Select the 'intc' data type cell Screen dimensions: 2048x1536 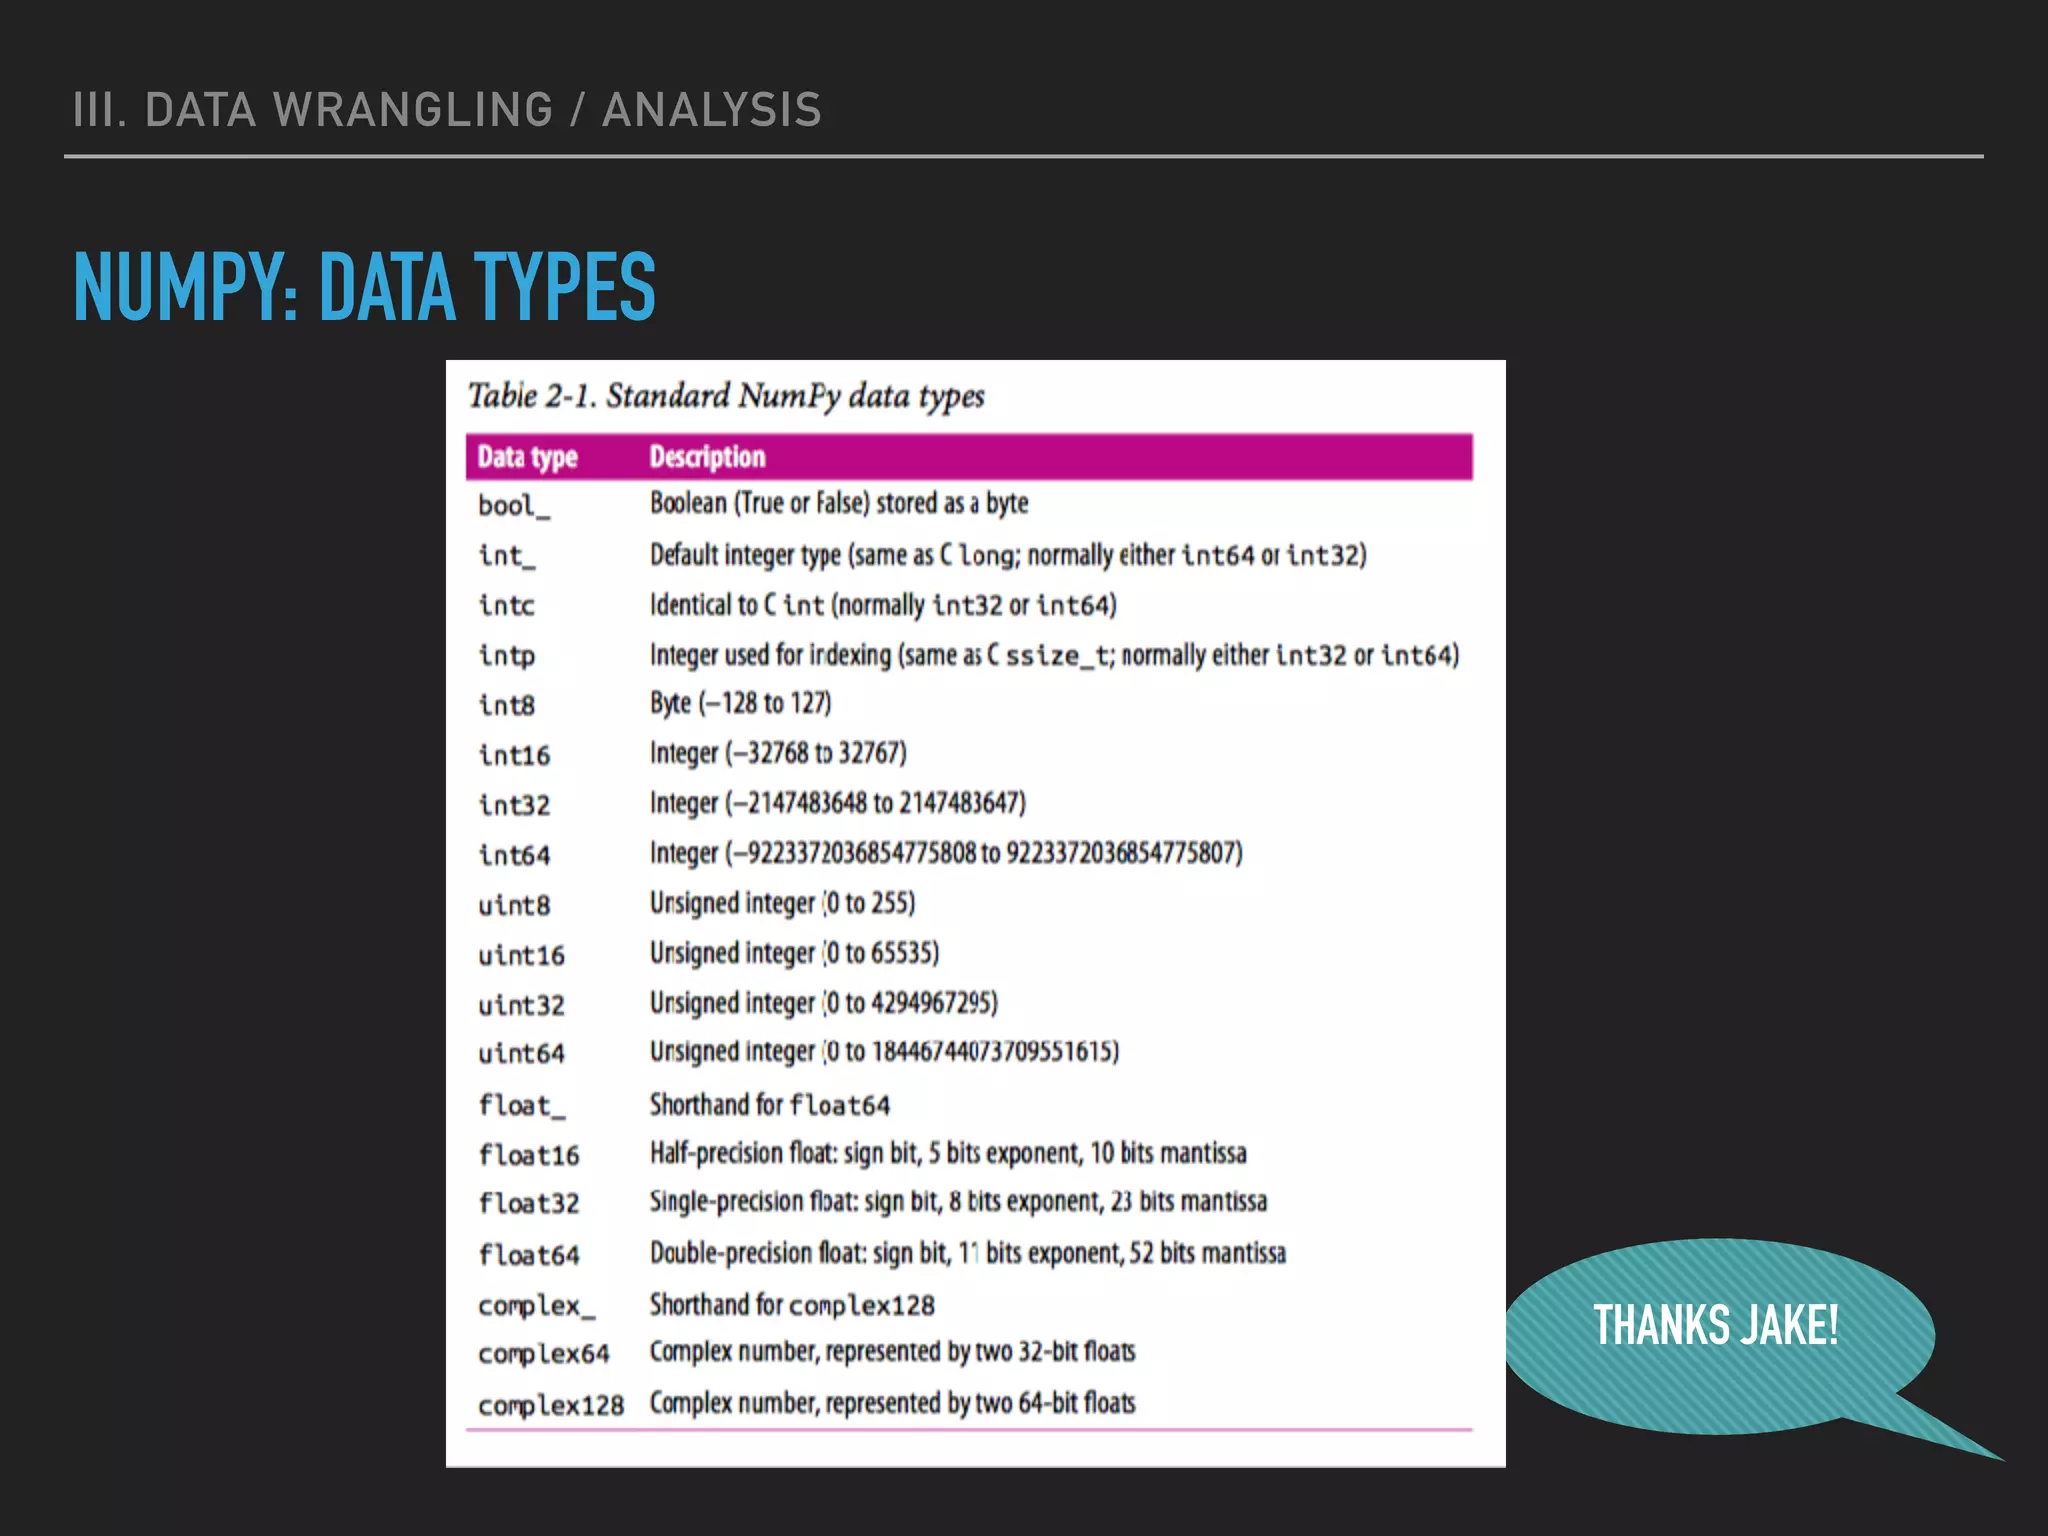pyautogui.click(x=506, y=605)
